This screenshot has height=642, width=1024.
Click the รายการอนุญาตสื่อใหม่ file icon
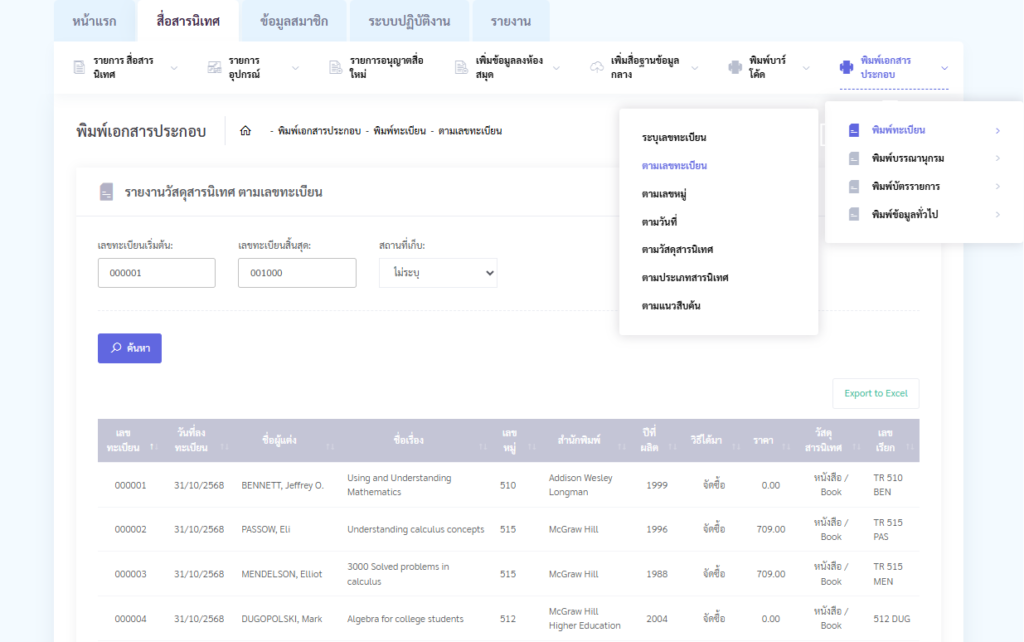coord(336,67)
